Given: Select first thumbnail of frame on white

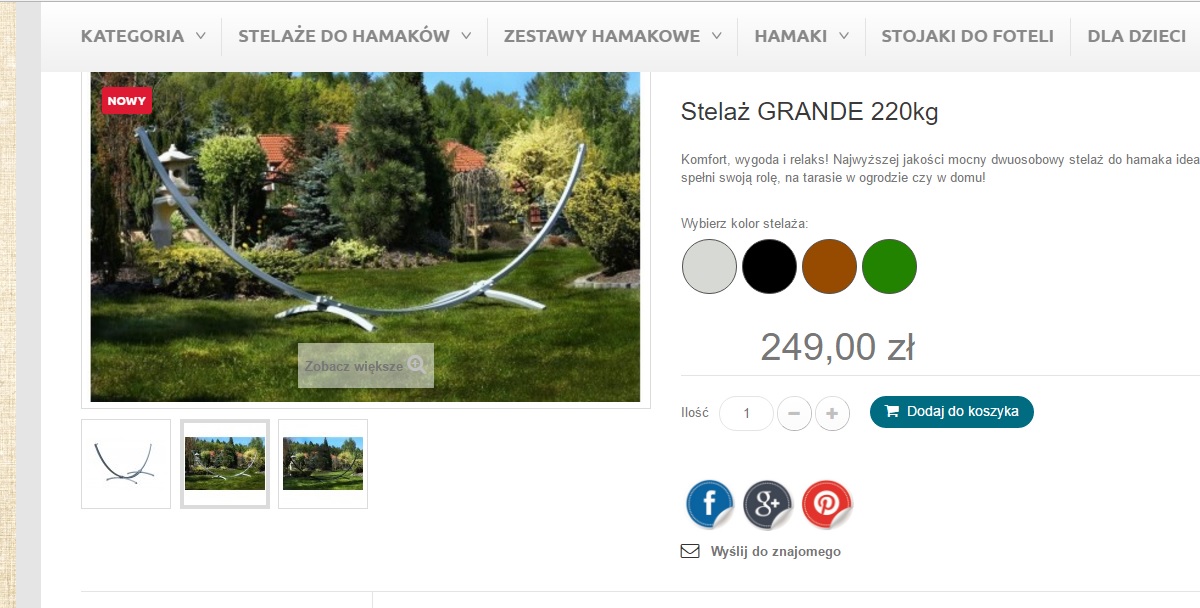Looking at the screenshot, I should (x=126, y=464).
